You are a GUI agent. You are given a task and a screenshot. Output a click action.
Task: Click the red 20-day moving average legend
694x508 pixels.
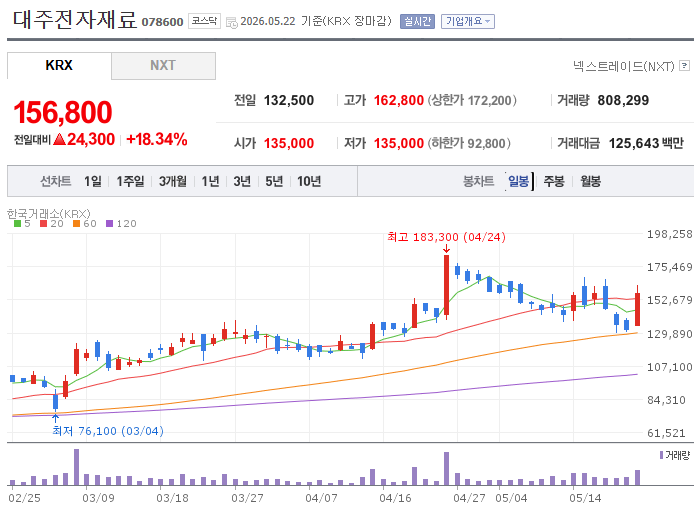52,223
